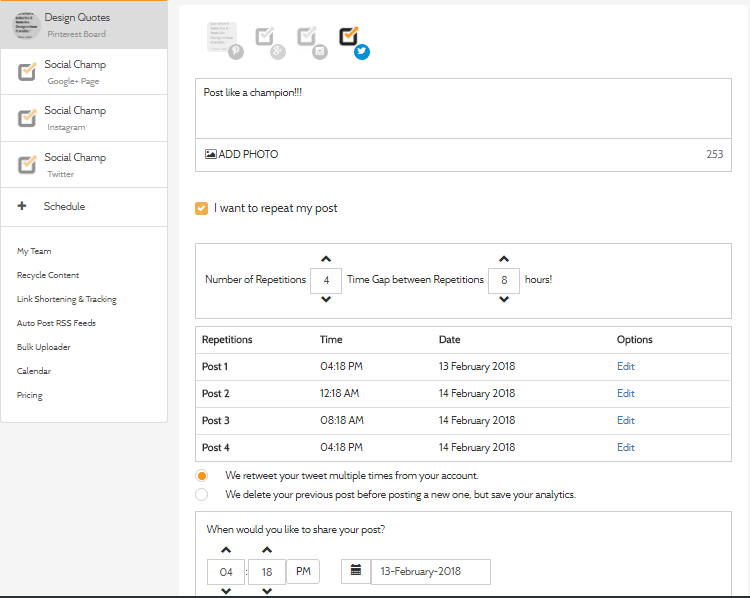Open Recycle Content
This screenshot has height=598, width=750.
48,275
